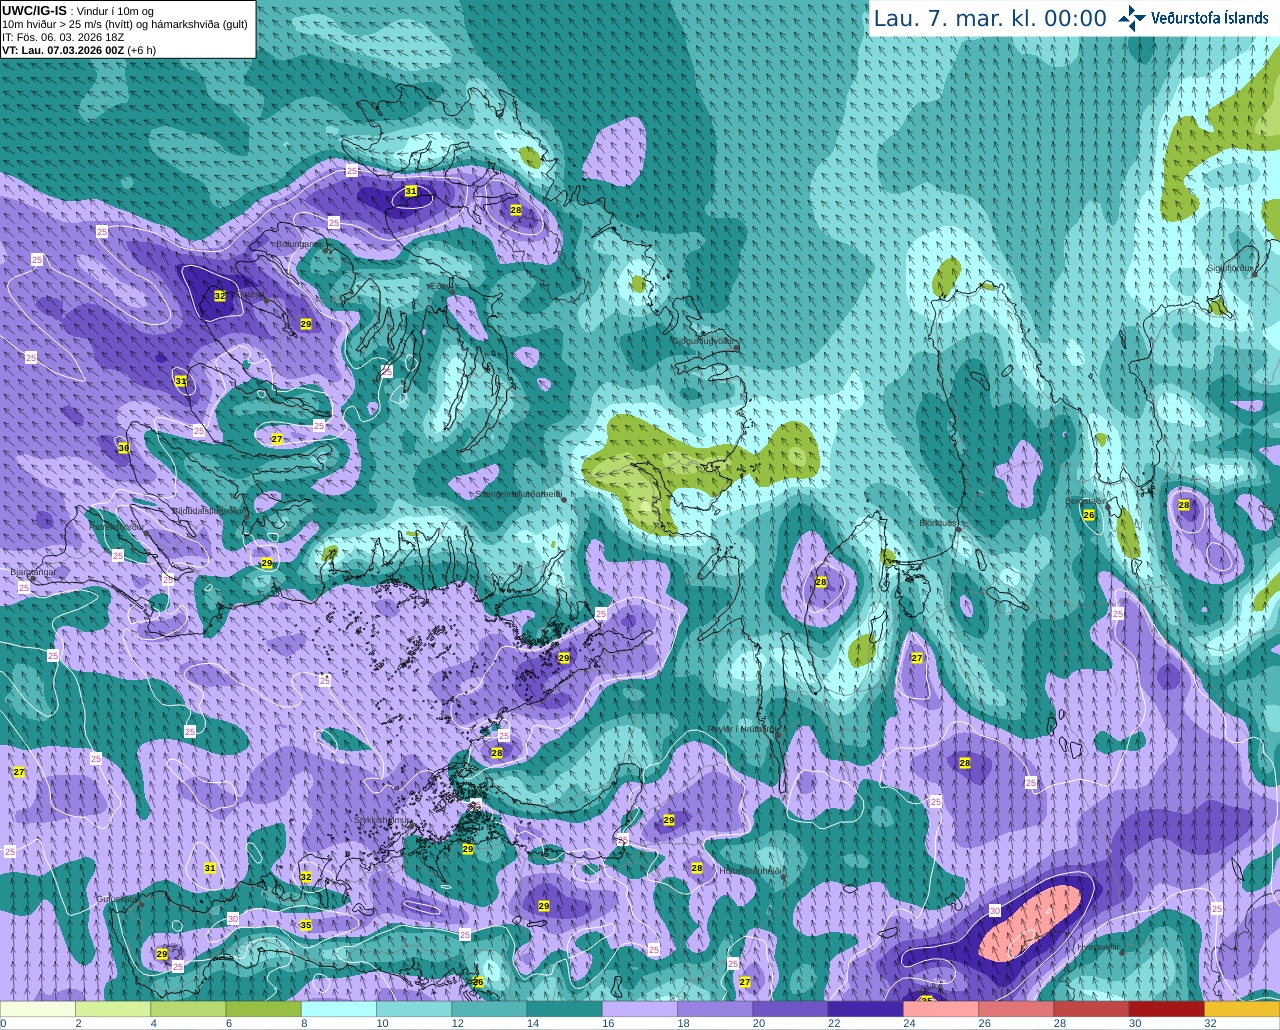The image size is (1280, 1030).
Task: Pick the 6–8 olive green legend swatch
Action: [x=263, y=1009]
